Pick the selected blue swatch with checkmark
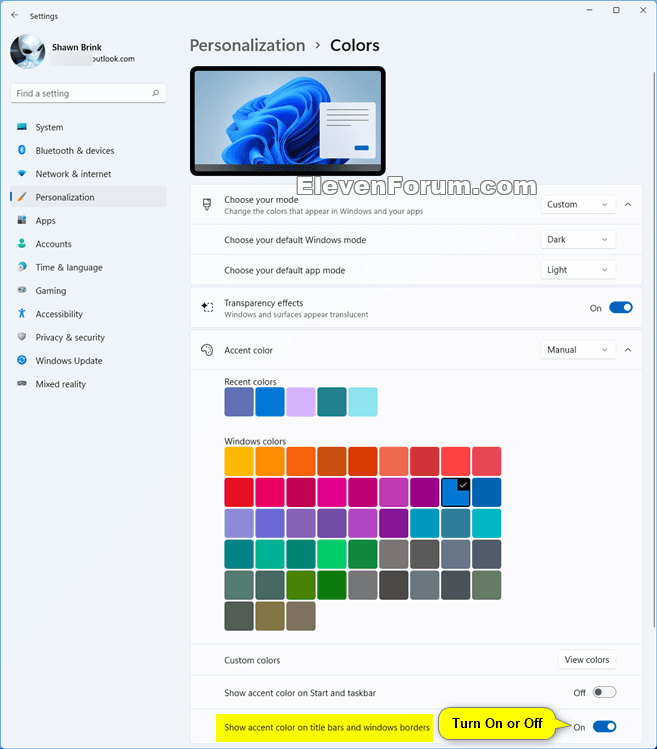Screen dimensions: 657x749 point(455,492)
